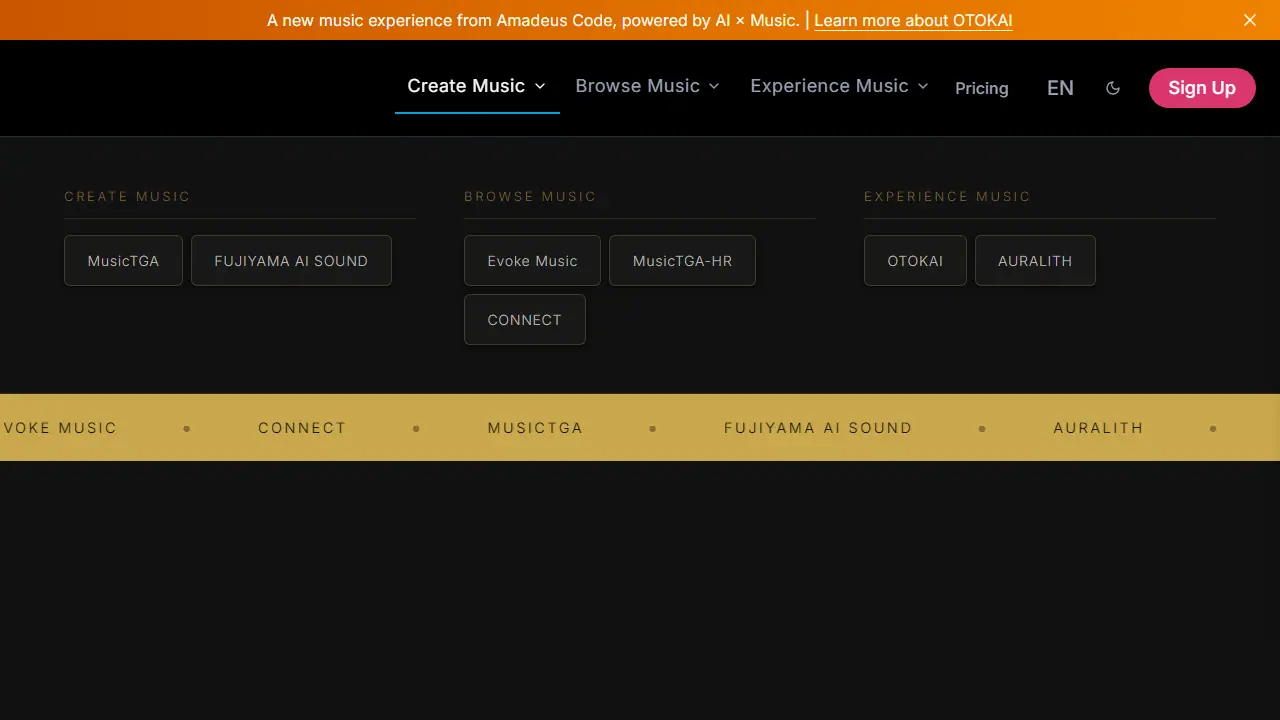
Task: Open AURALITH under Experience Music
Action: point(1035,261)
